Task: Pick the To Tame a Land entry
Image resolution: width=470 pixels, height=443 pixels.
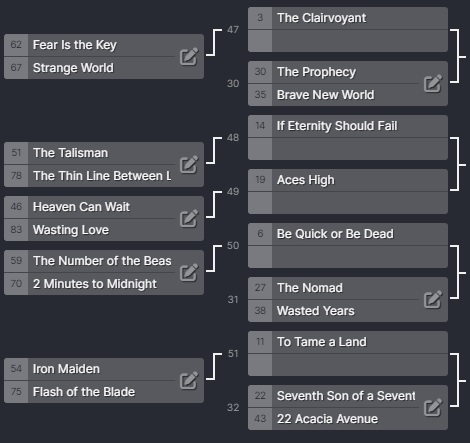Action: coord(348,342)
